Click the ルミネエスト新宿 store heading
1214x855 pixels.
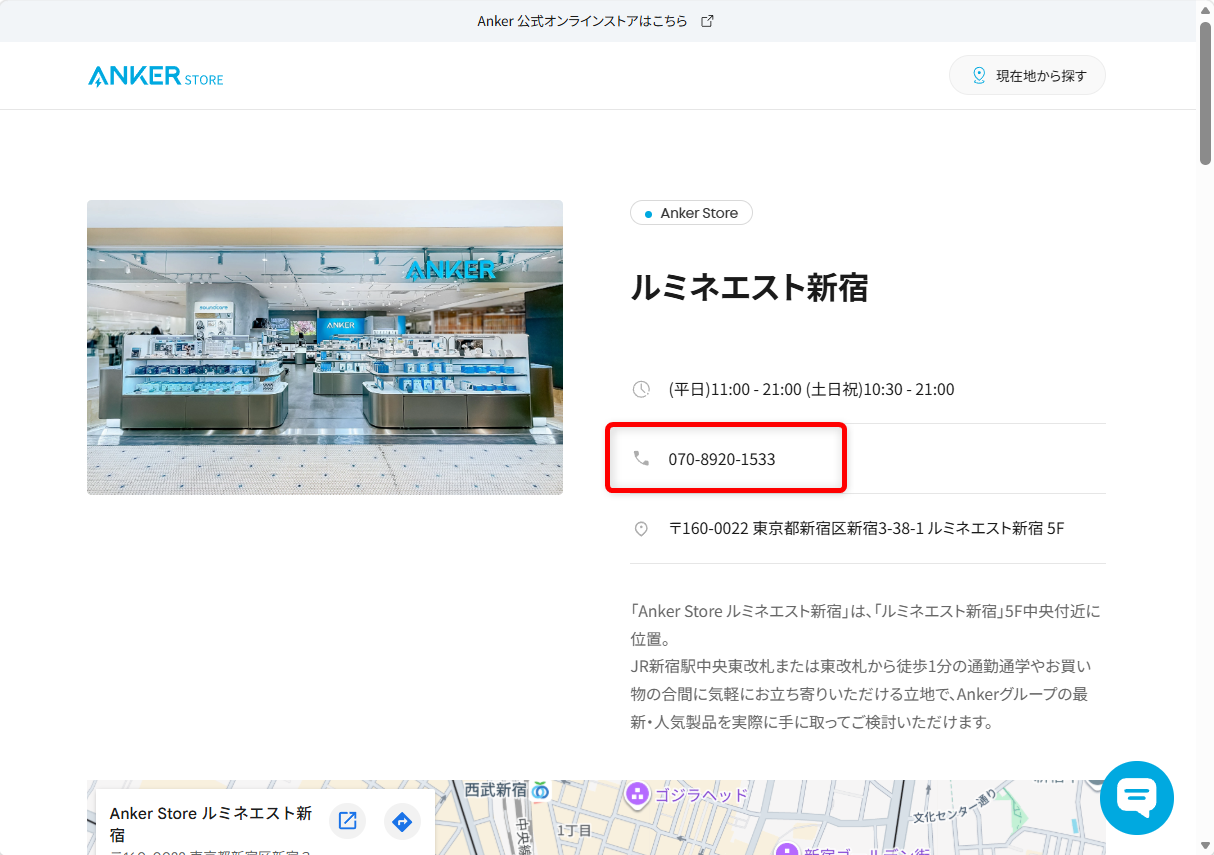coord(749,288)
